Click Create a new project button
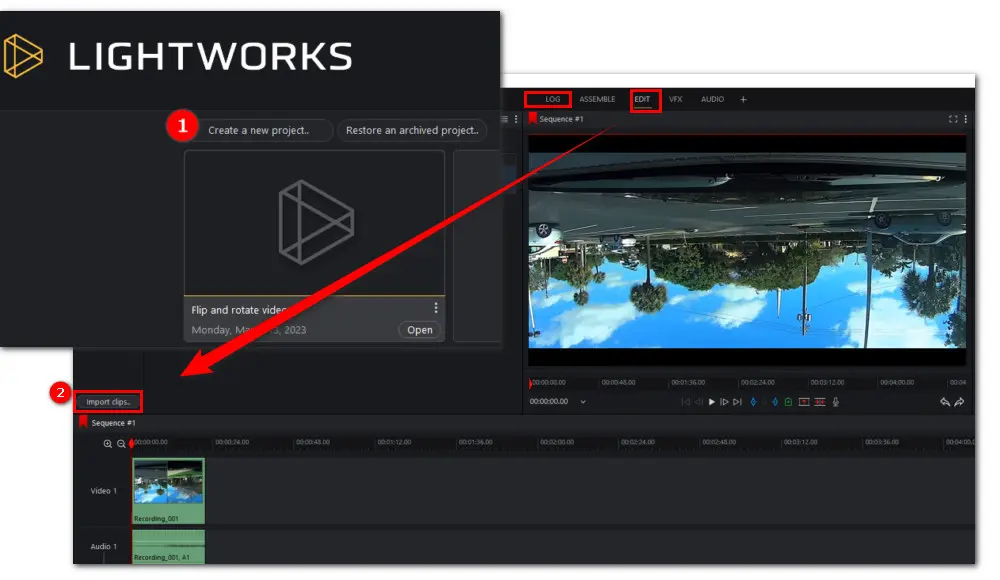Screen dimensions: 1000x580 coord(258,130)
